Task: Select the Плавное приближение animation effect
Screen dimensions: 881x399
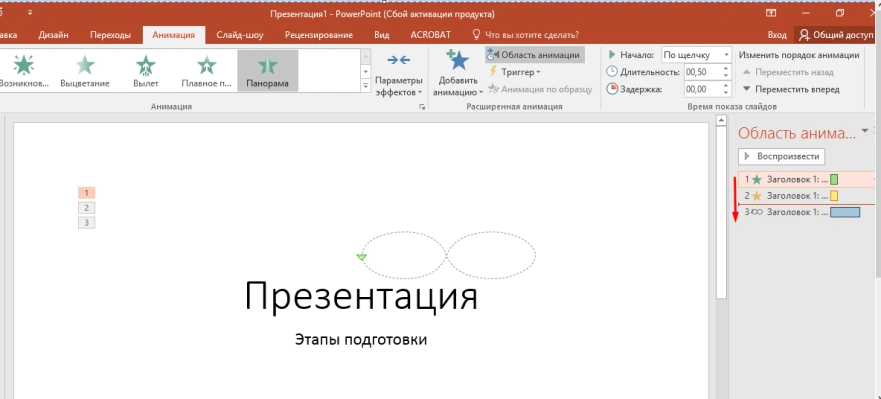Action: (x=207, y=71)
